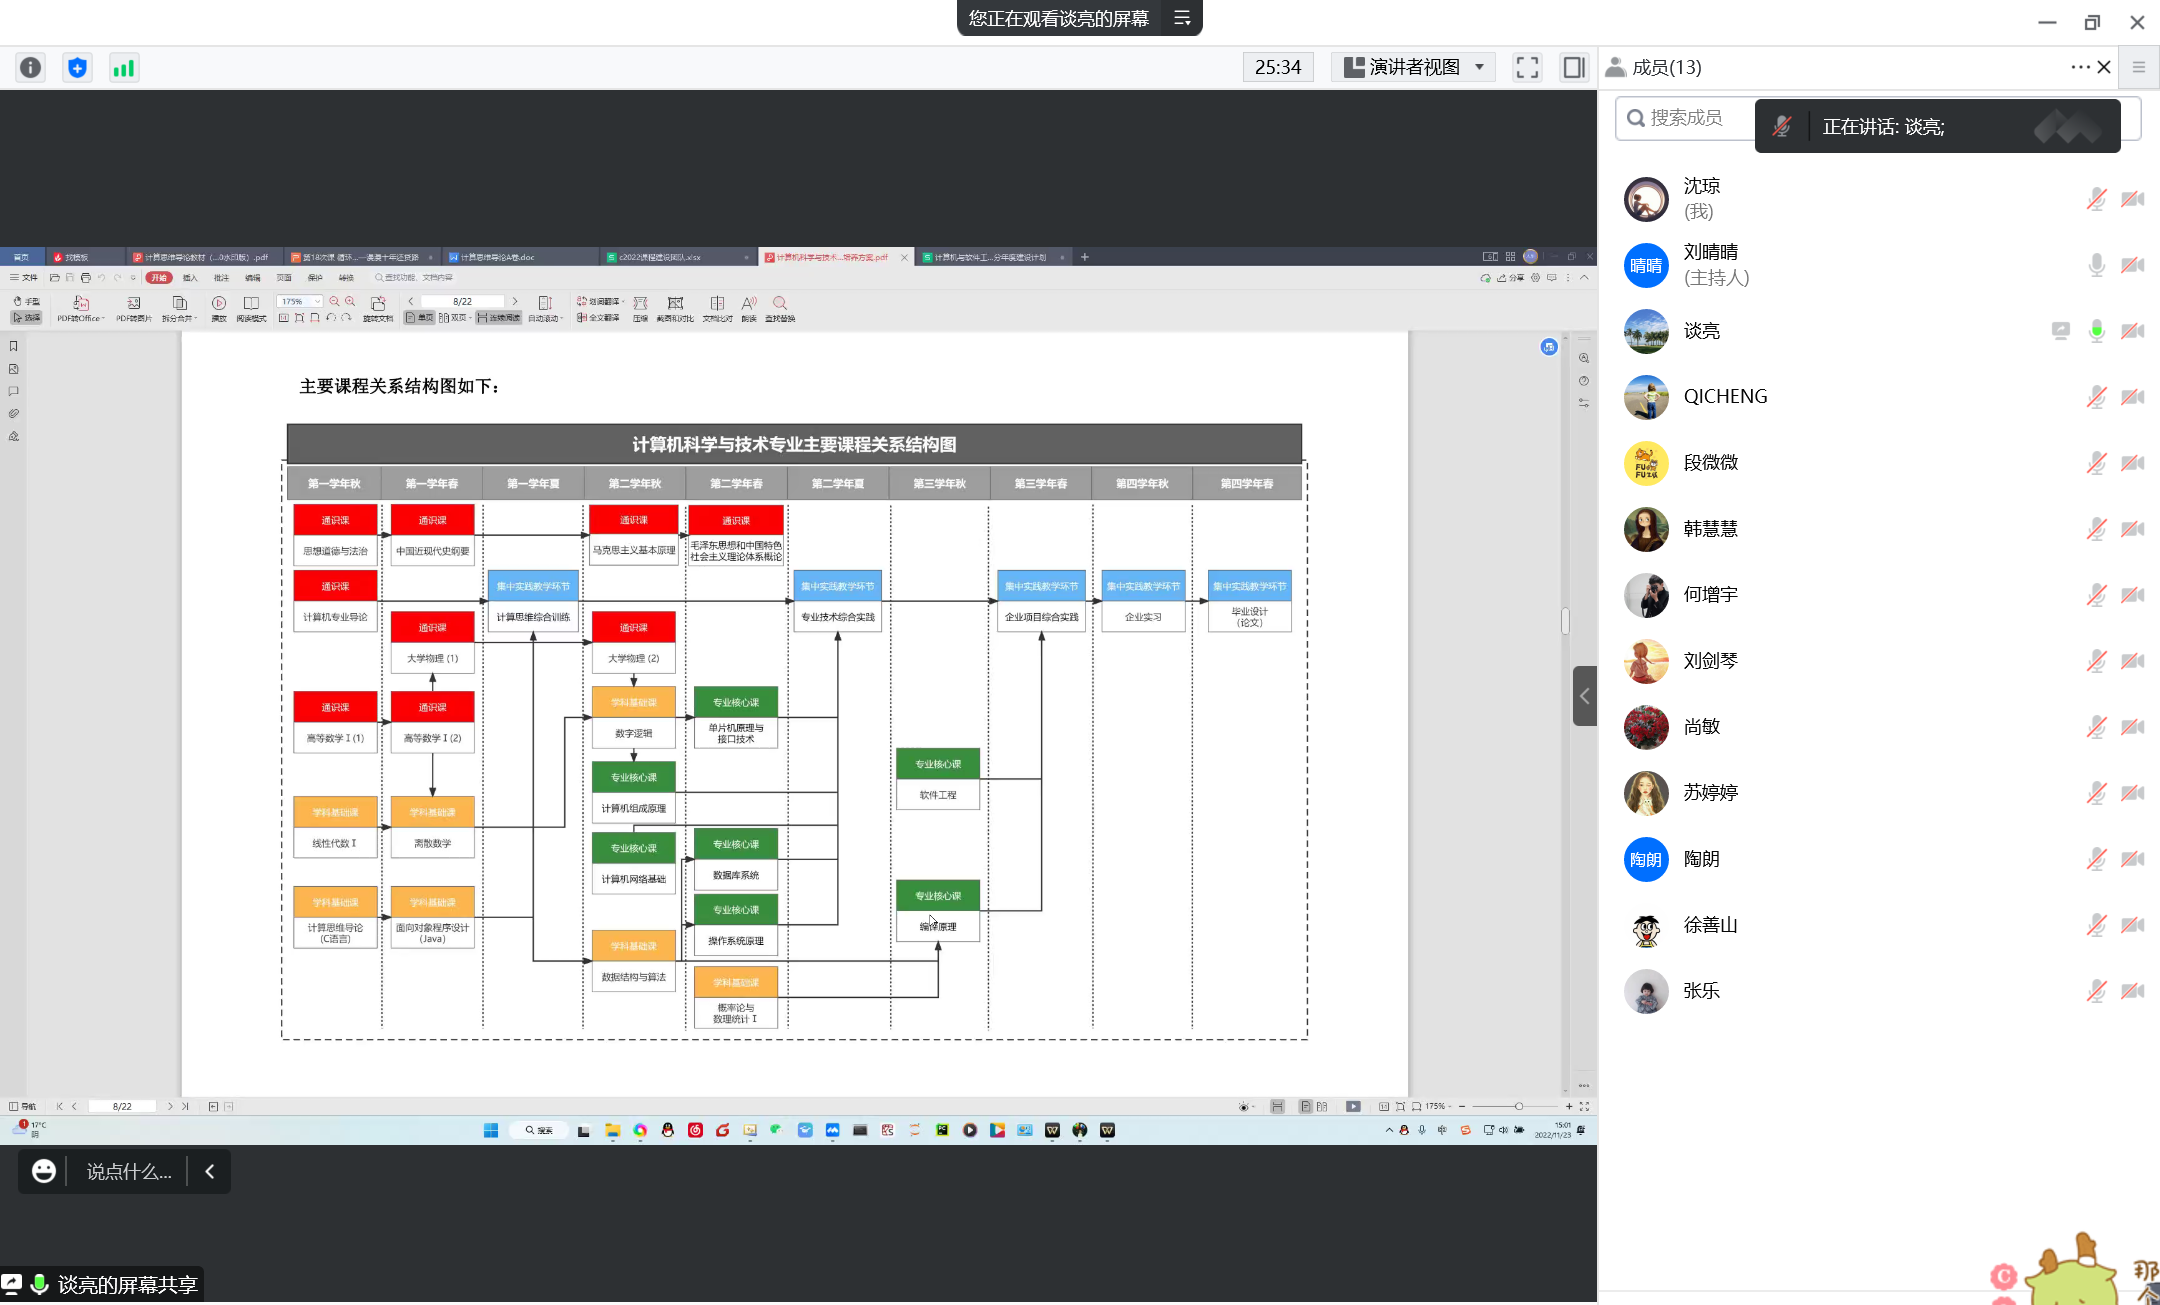This screenshot has height=1305, width=2160.
Task: Toggle camera for 沈琼 (我)
Action: coord(2132,199)
